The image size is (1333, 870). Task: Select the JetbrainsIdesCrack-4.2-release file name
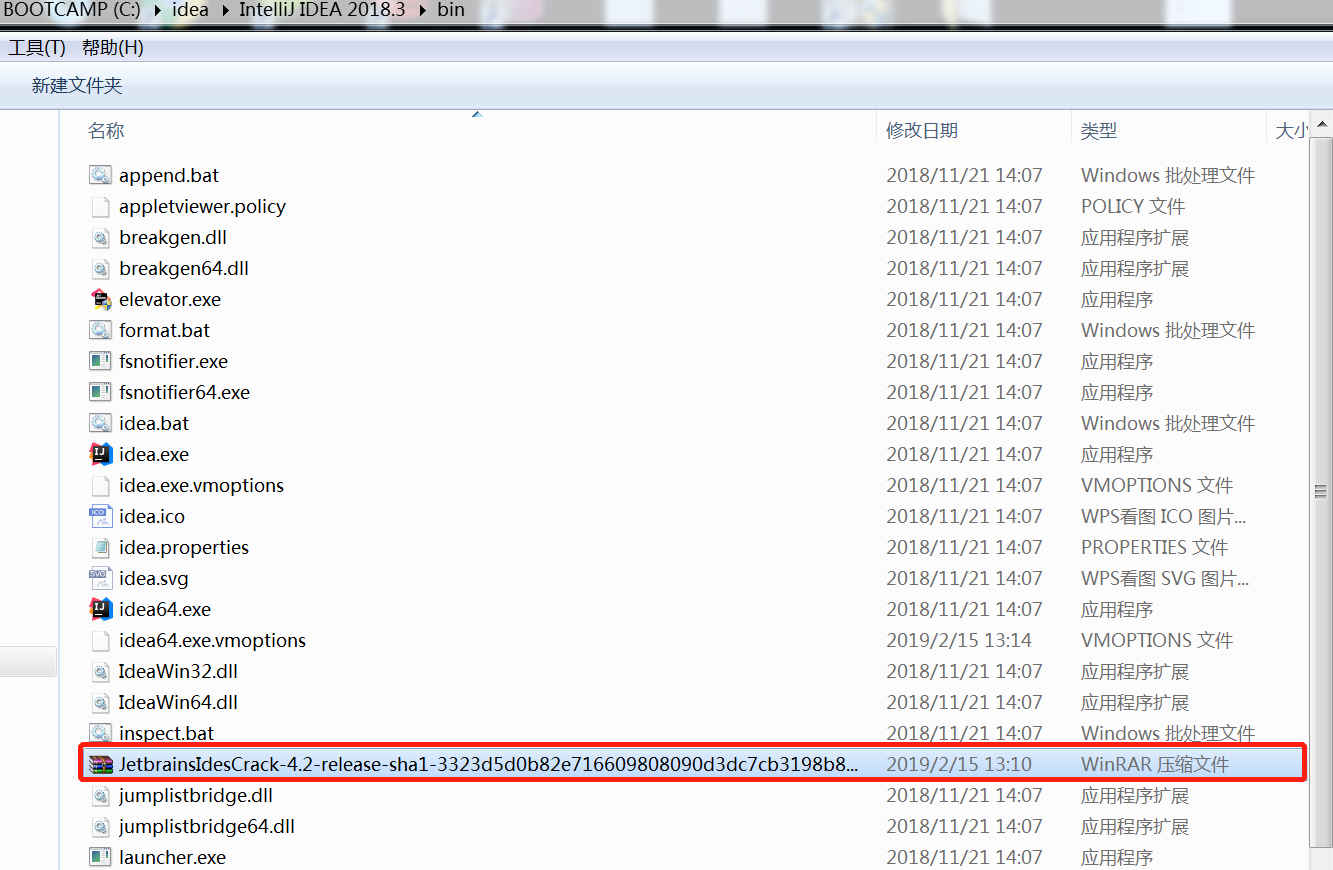[x=488, y=764]
